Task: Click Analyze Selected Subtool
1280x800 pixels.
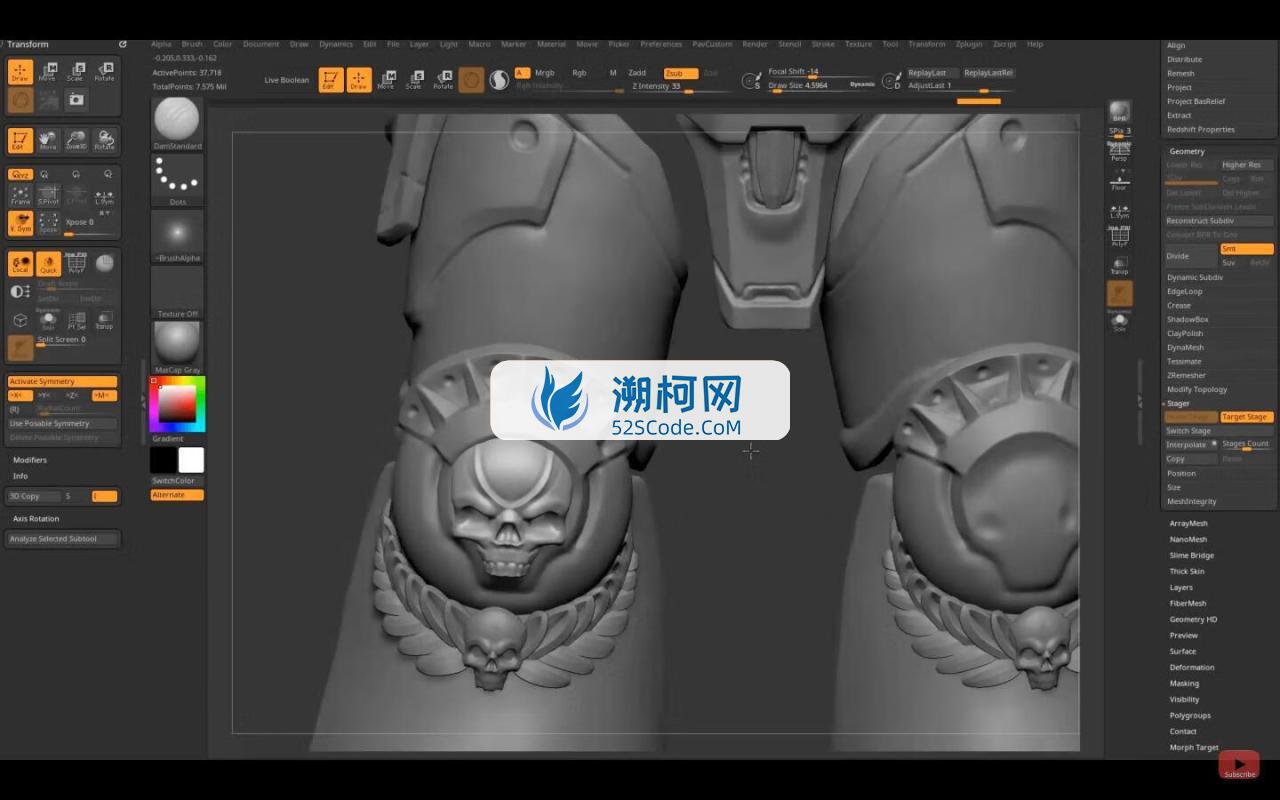Action: pos(62,539)
